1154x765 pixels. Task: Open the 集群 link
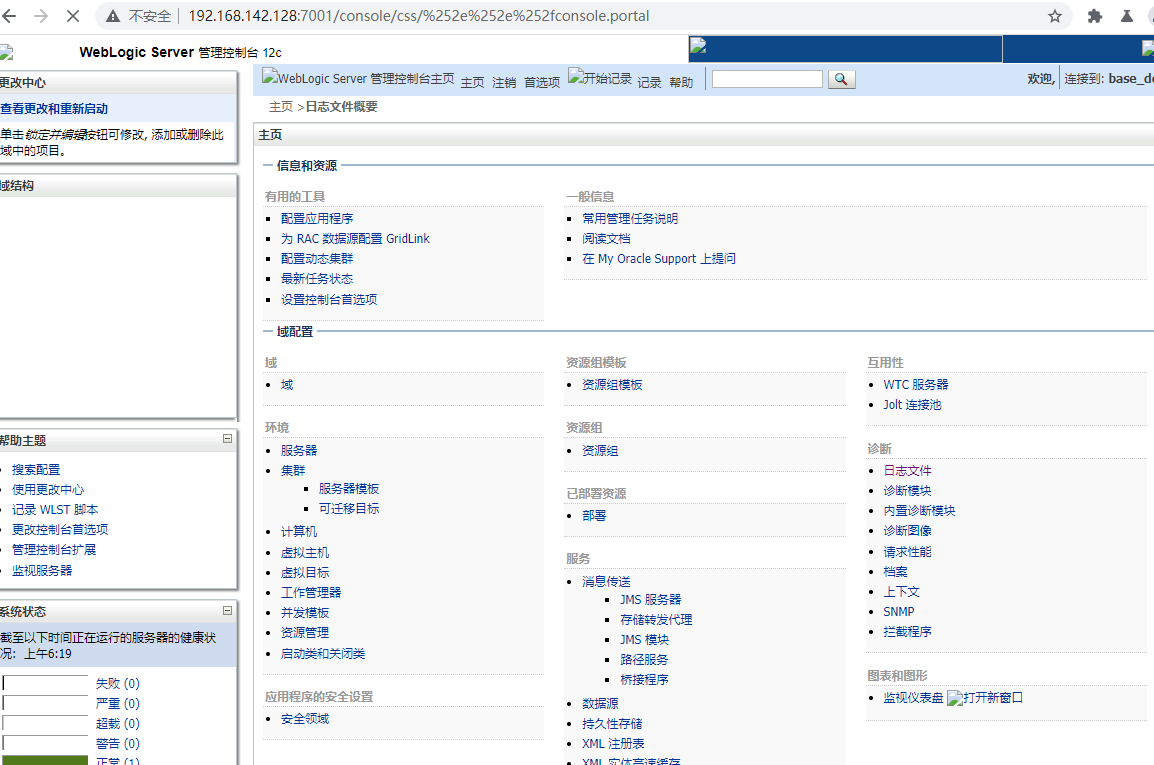(x=293, y=470)
